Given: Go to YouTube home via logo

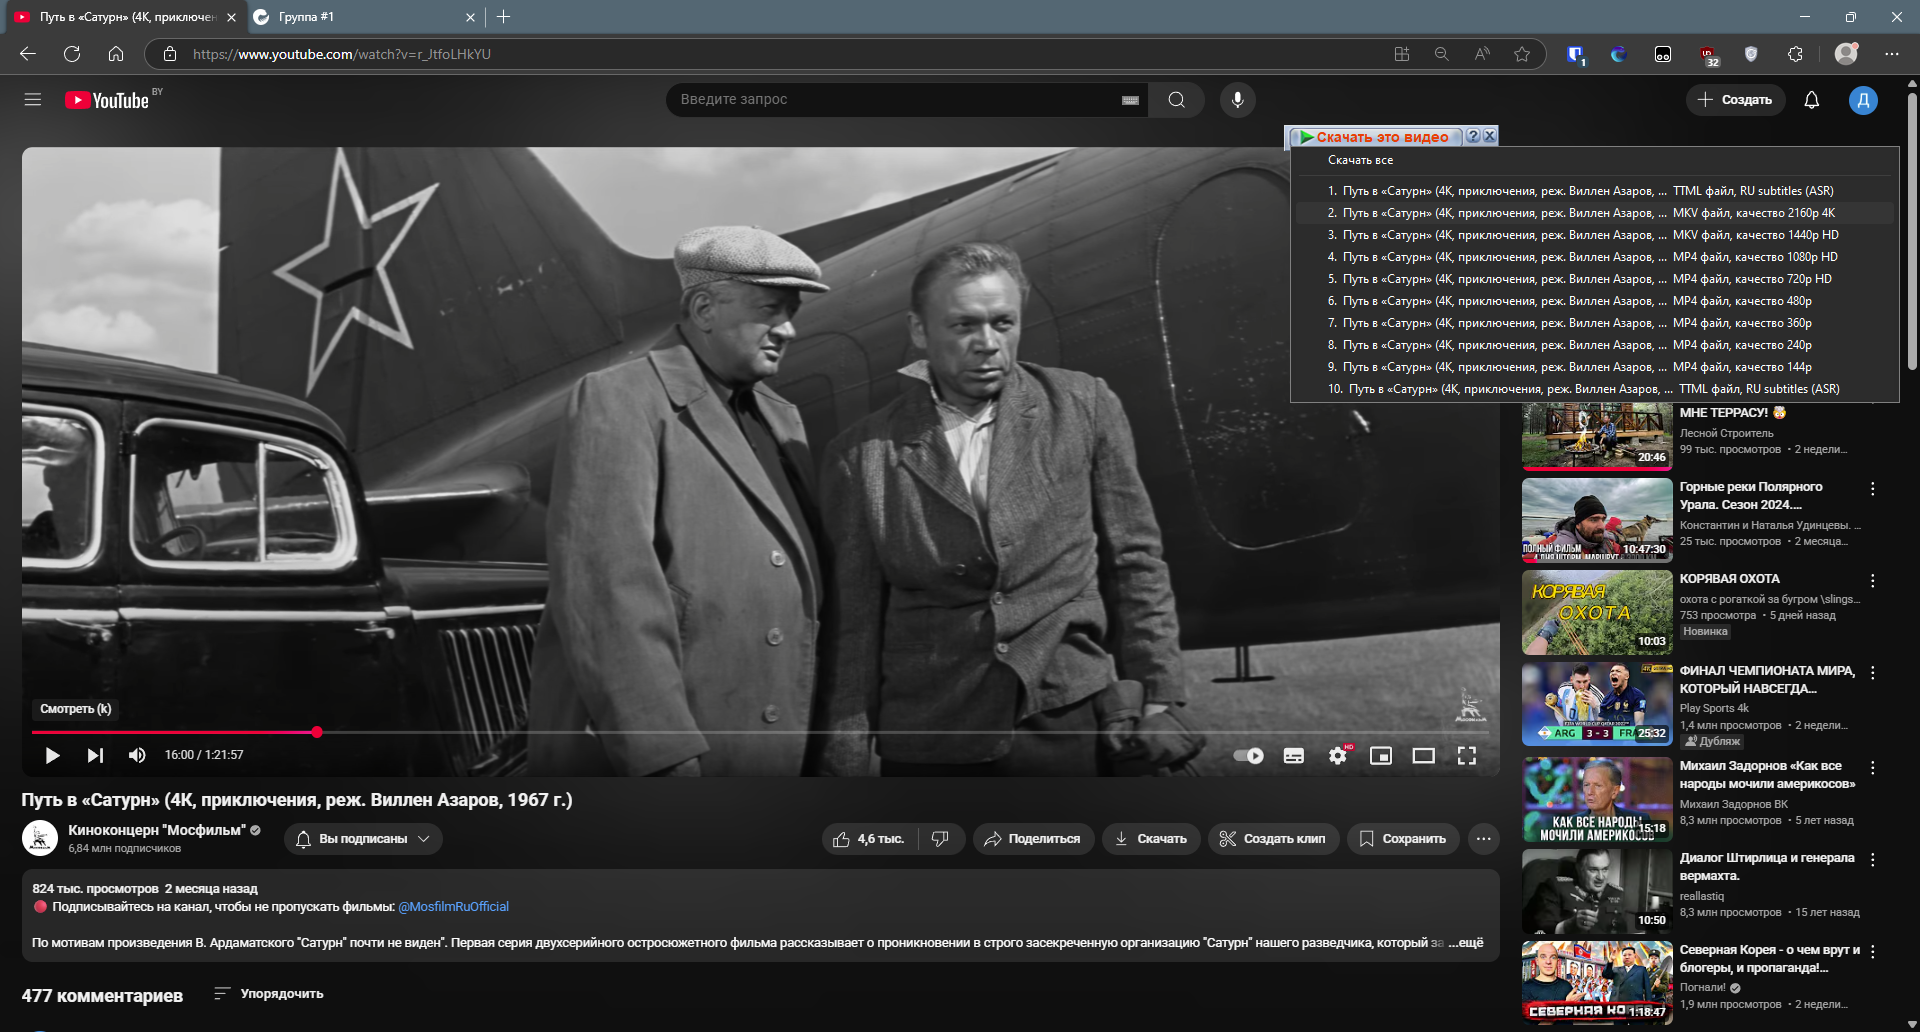Looking at the screenshot, I should pyautogui.click(x=107, y=100).
